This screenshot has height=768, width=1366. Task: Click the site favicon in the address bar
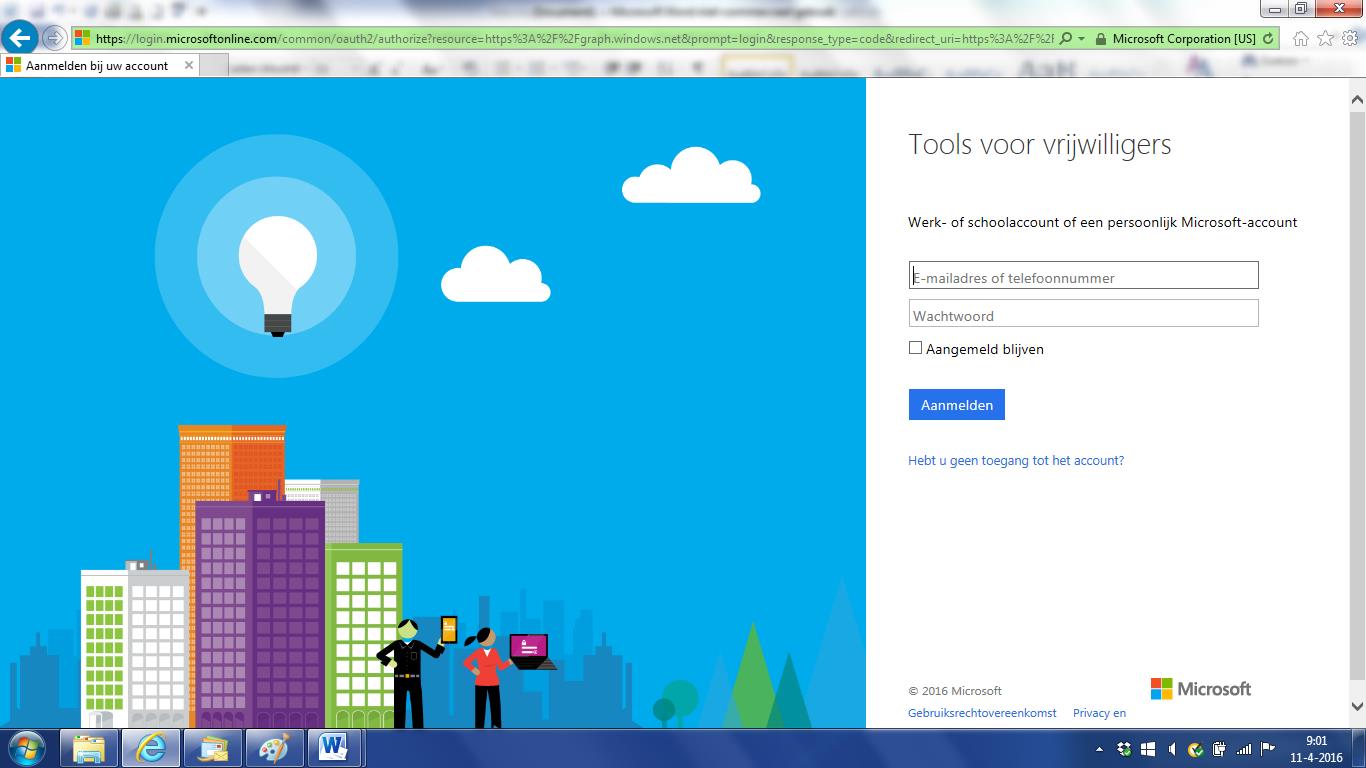point(83,39)
